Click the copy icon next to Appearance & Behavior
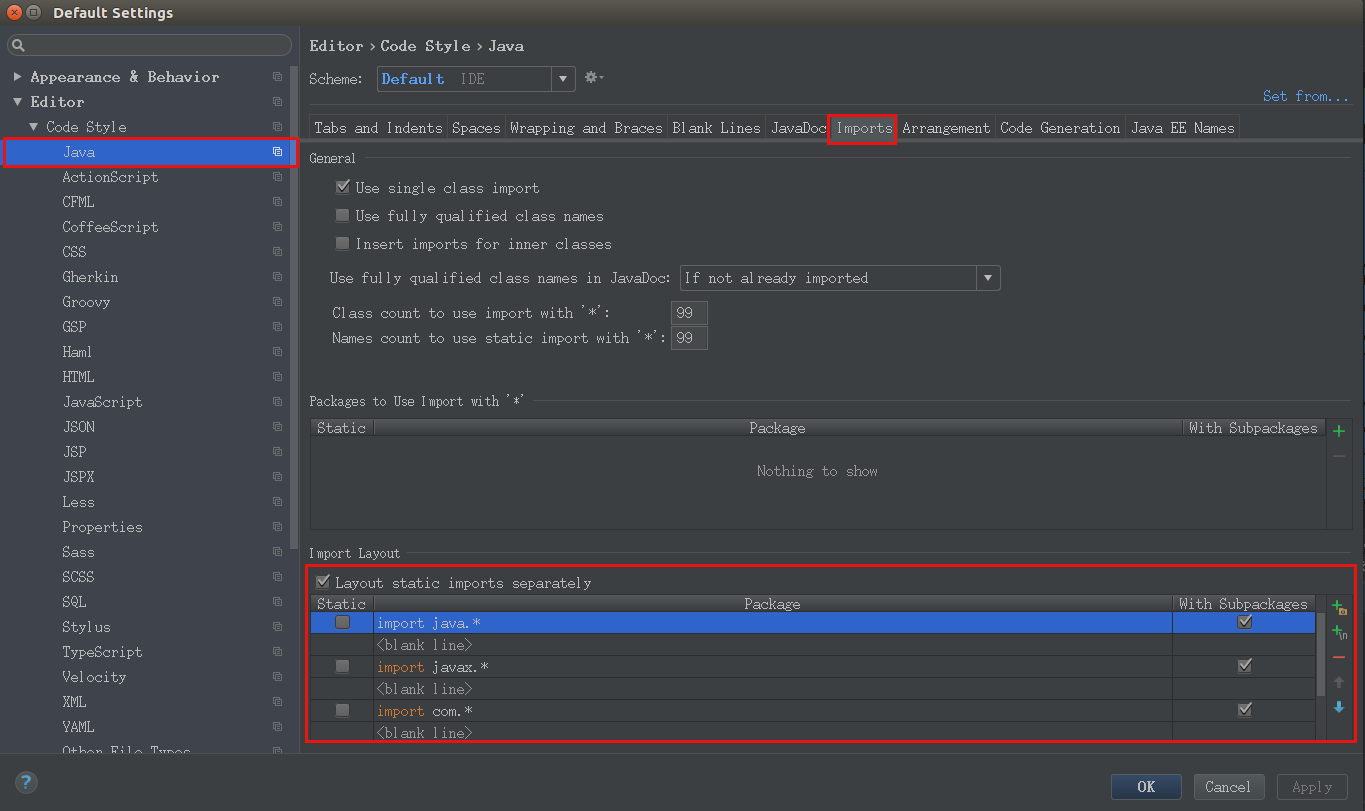Screen dimensions: 1365x811 tap(277, 77)
